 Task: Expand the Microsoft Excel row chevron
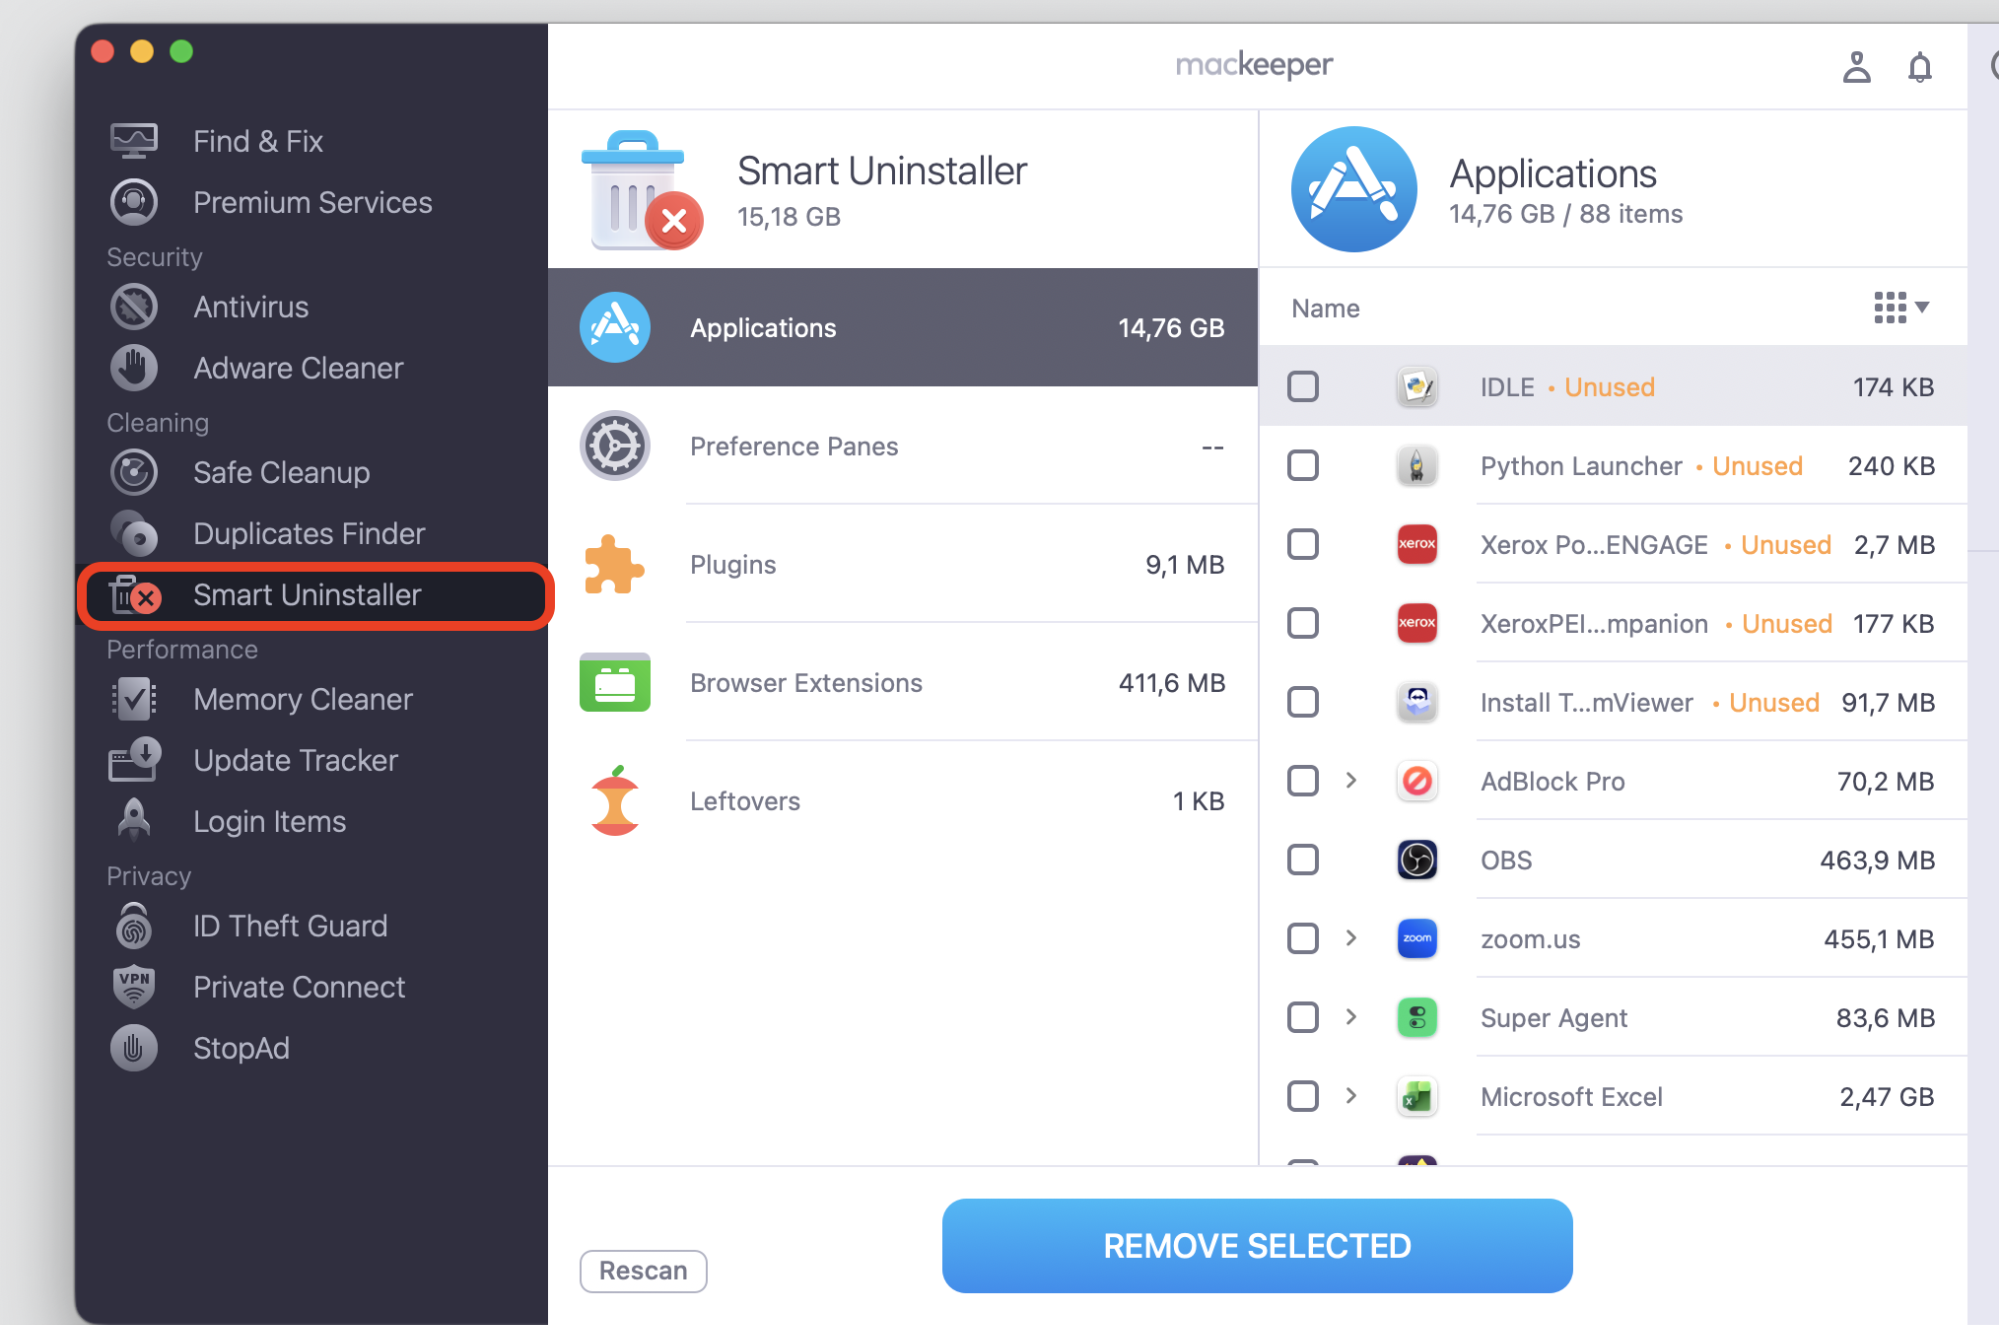pyautogui.click(x=1351, y=1096)
